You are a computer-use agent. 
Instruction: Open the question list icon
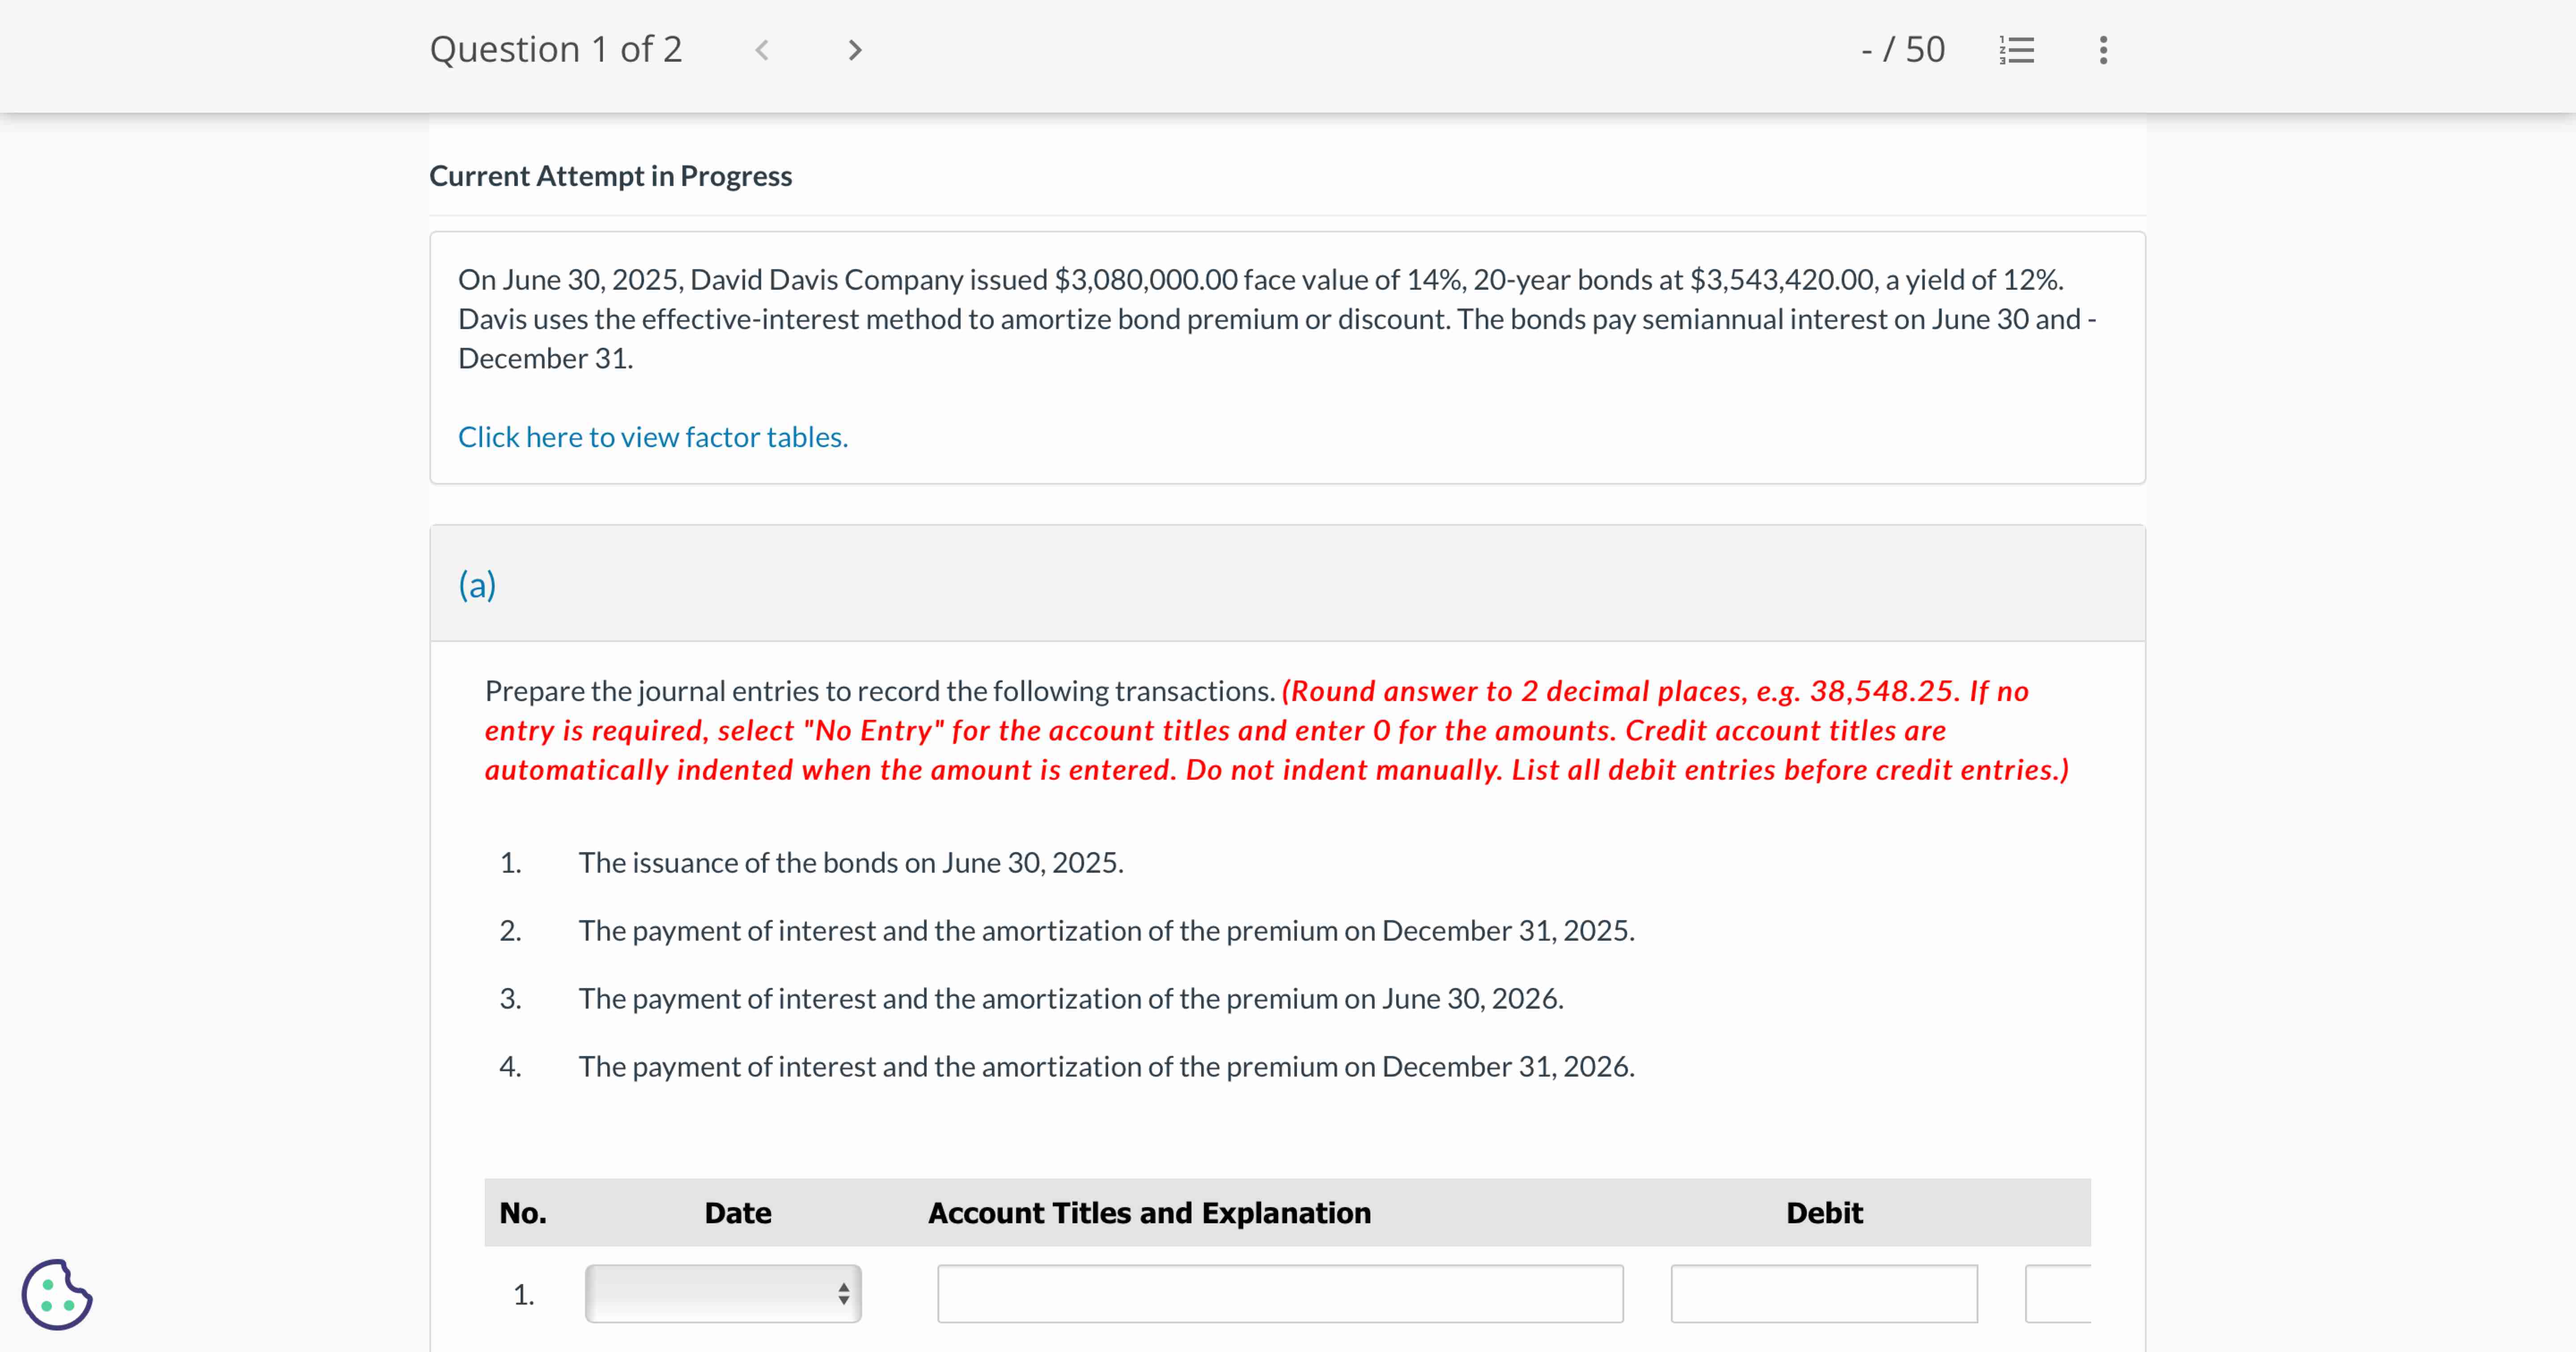point(2017,50)
